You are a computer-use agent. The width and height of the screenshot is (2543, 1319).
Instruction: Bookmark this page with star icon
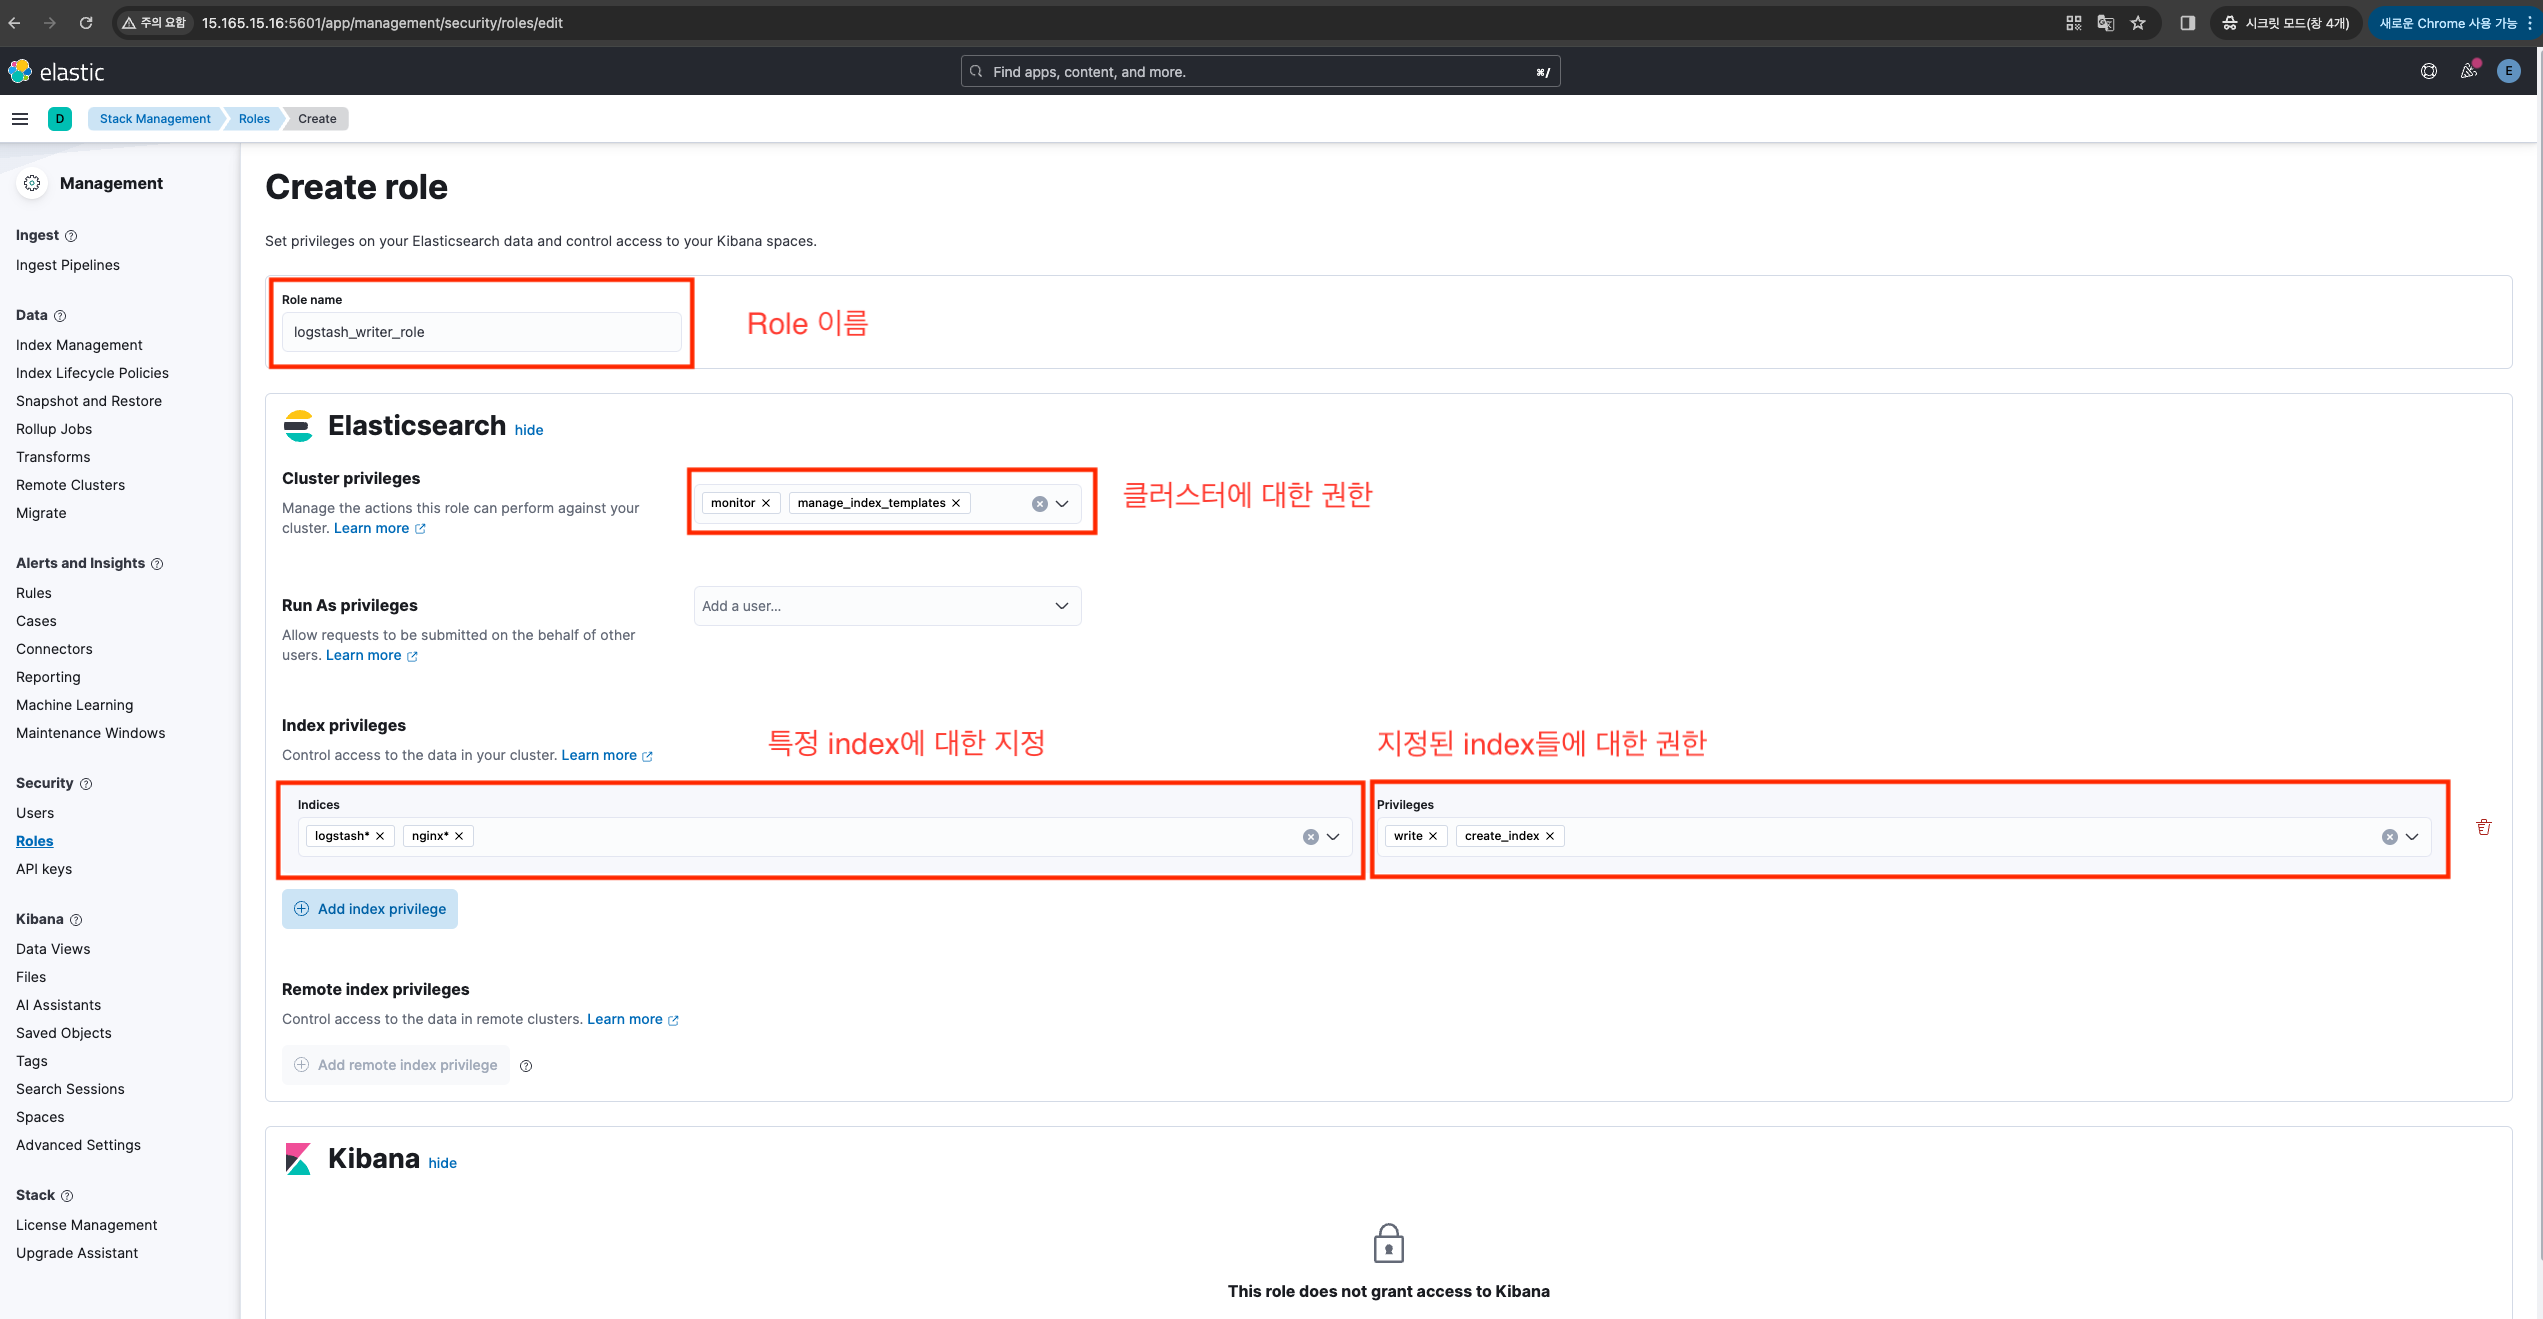point(2138,23)
